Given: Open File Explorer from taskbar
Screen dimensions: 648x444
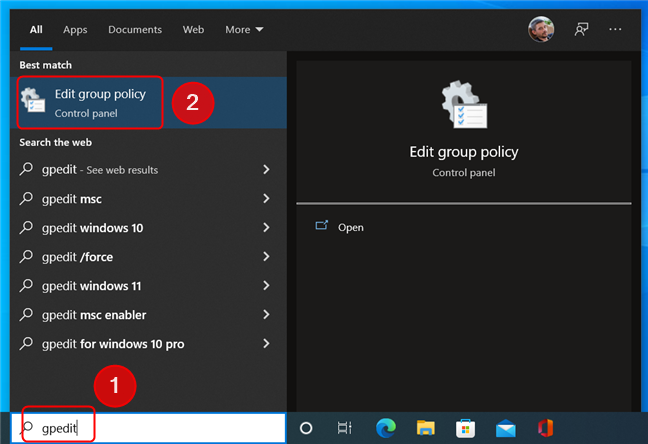Looking at the screenshot, I should click(x=426, y=428).
